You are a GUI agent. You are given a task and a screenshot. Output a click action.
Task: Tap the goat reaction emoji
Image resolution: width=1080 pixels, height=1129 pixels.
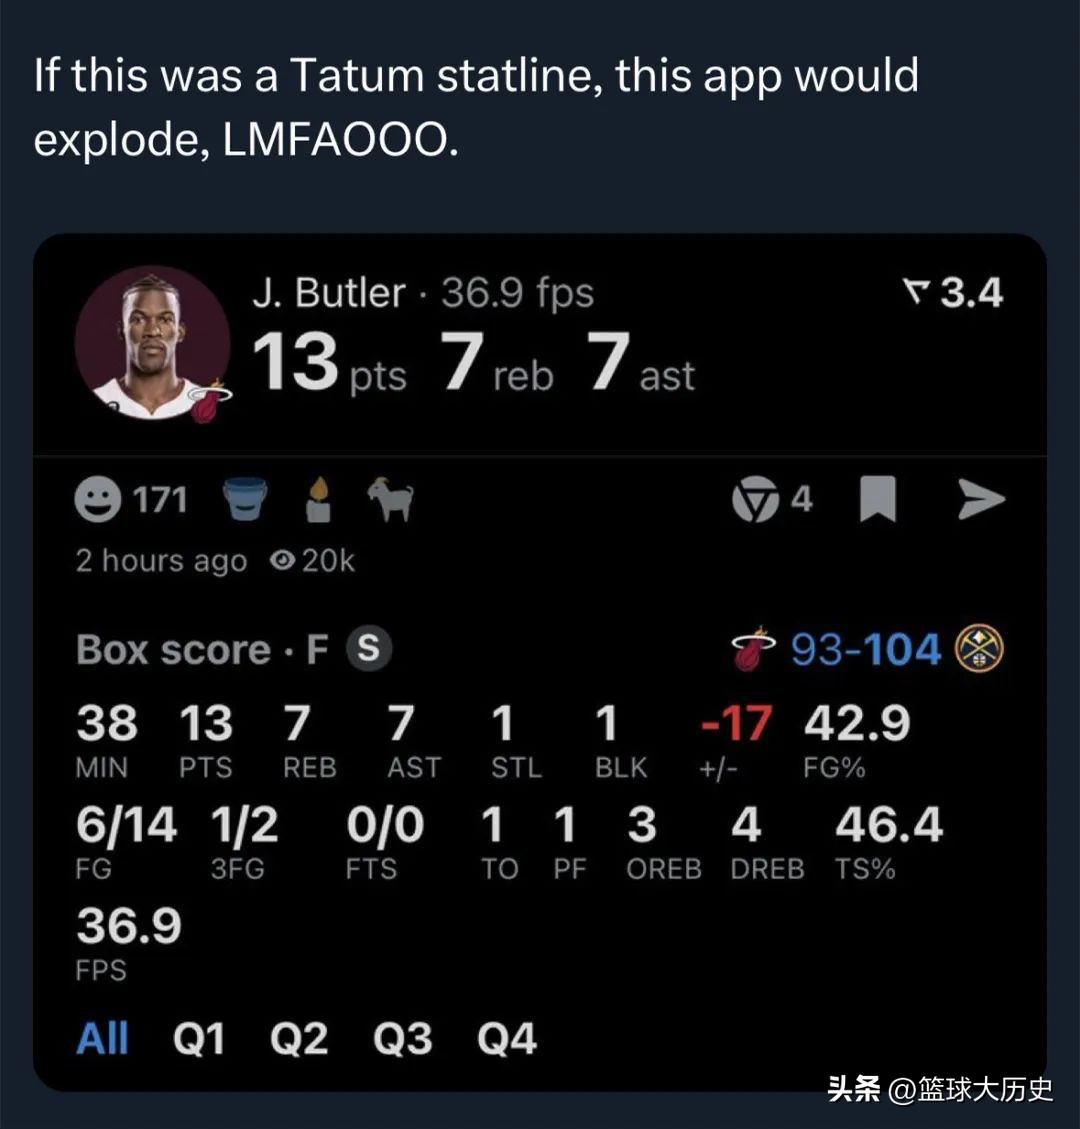tap(389, 499)
